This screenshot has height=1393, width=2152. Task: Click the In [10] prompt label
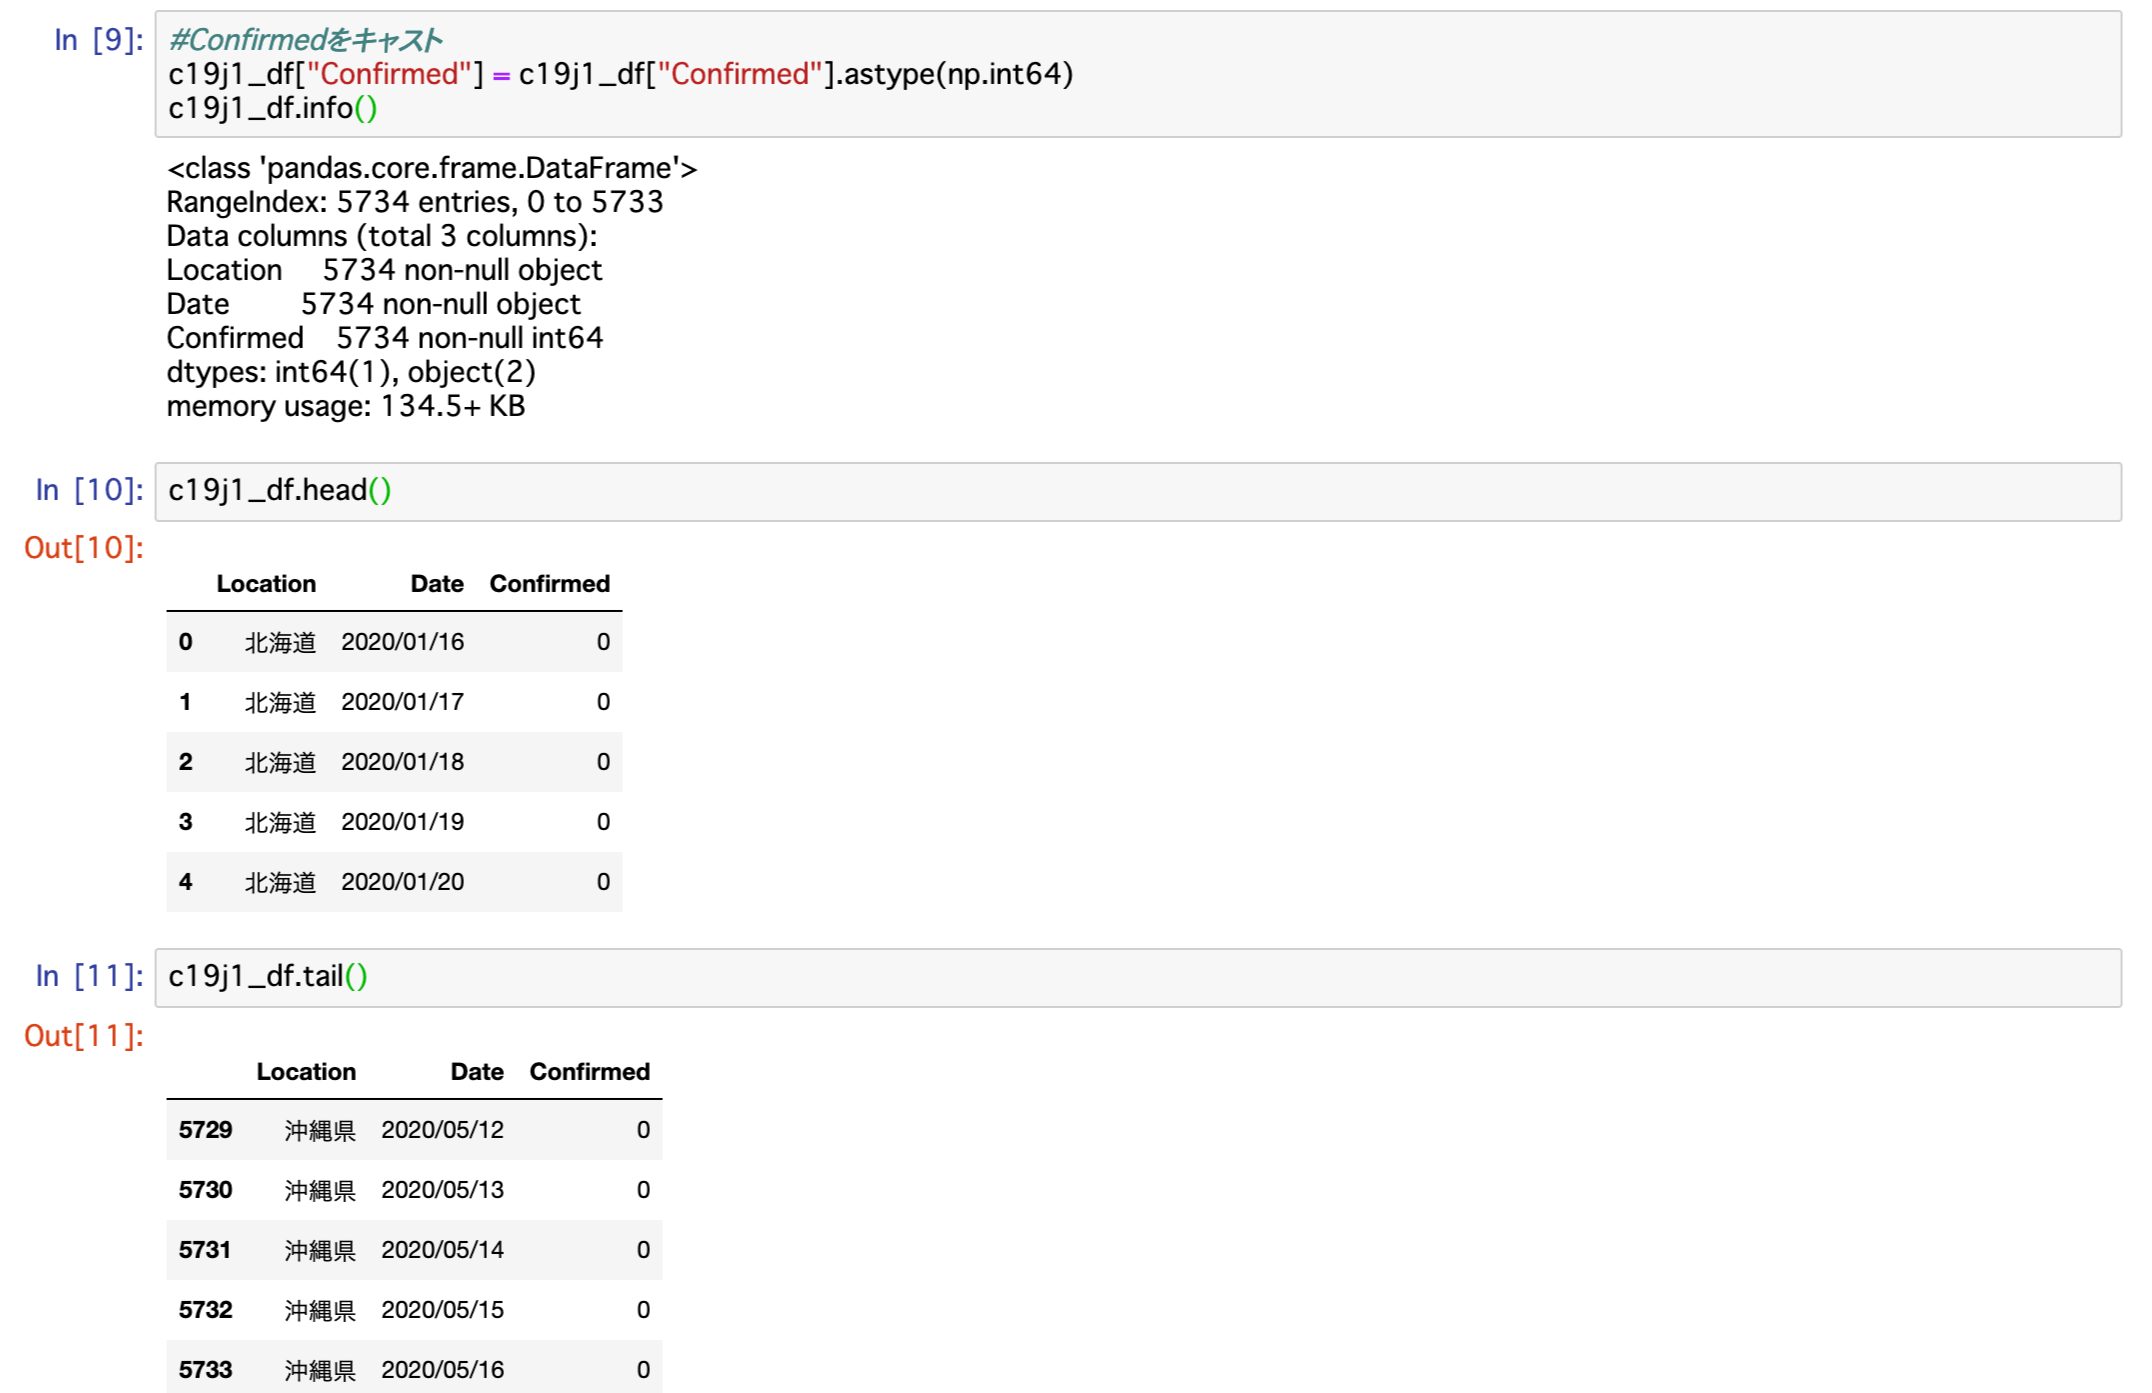pos(89,490)
